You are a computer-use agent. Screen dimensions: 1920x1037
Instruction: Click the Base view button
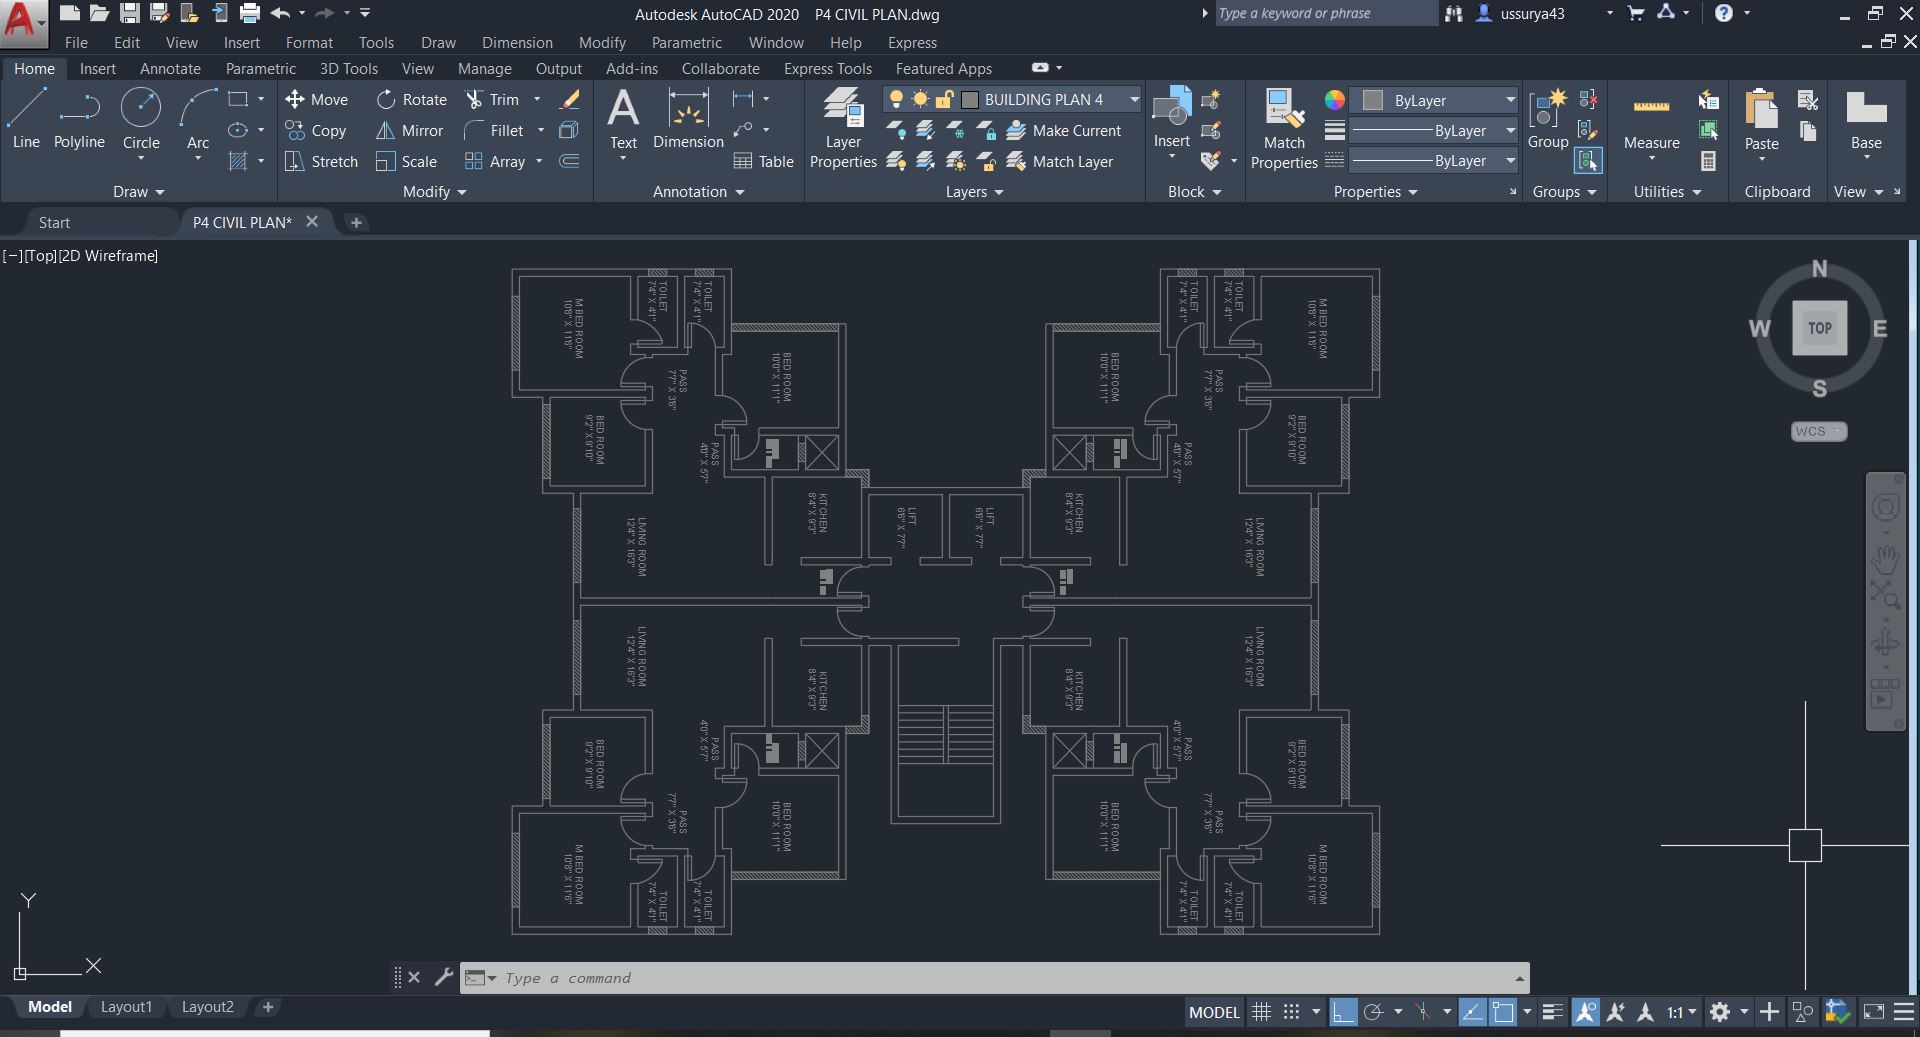tap(1866, 119)
